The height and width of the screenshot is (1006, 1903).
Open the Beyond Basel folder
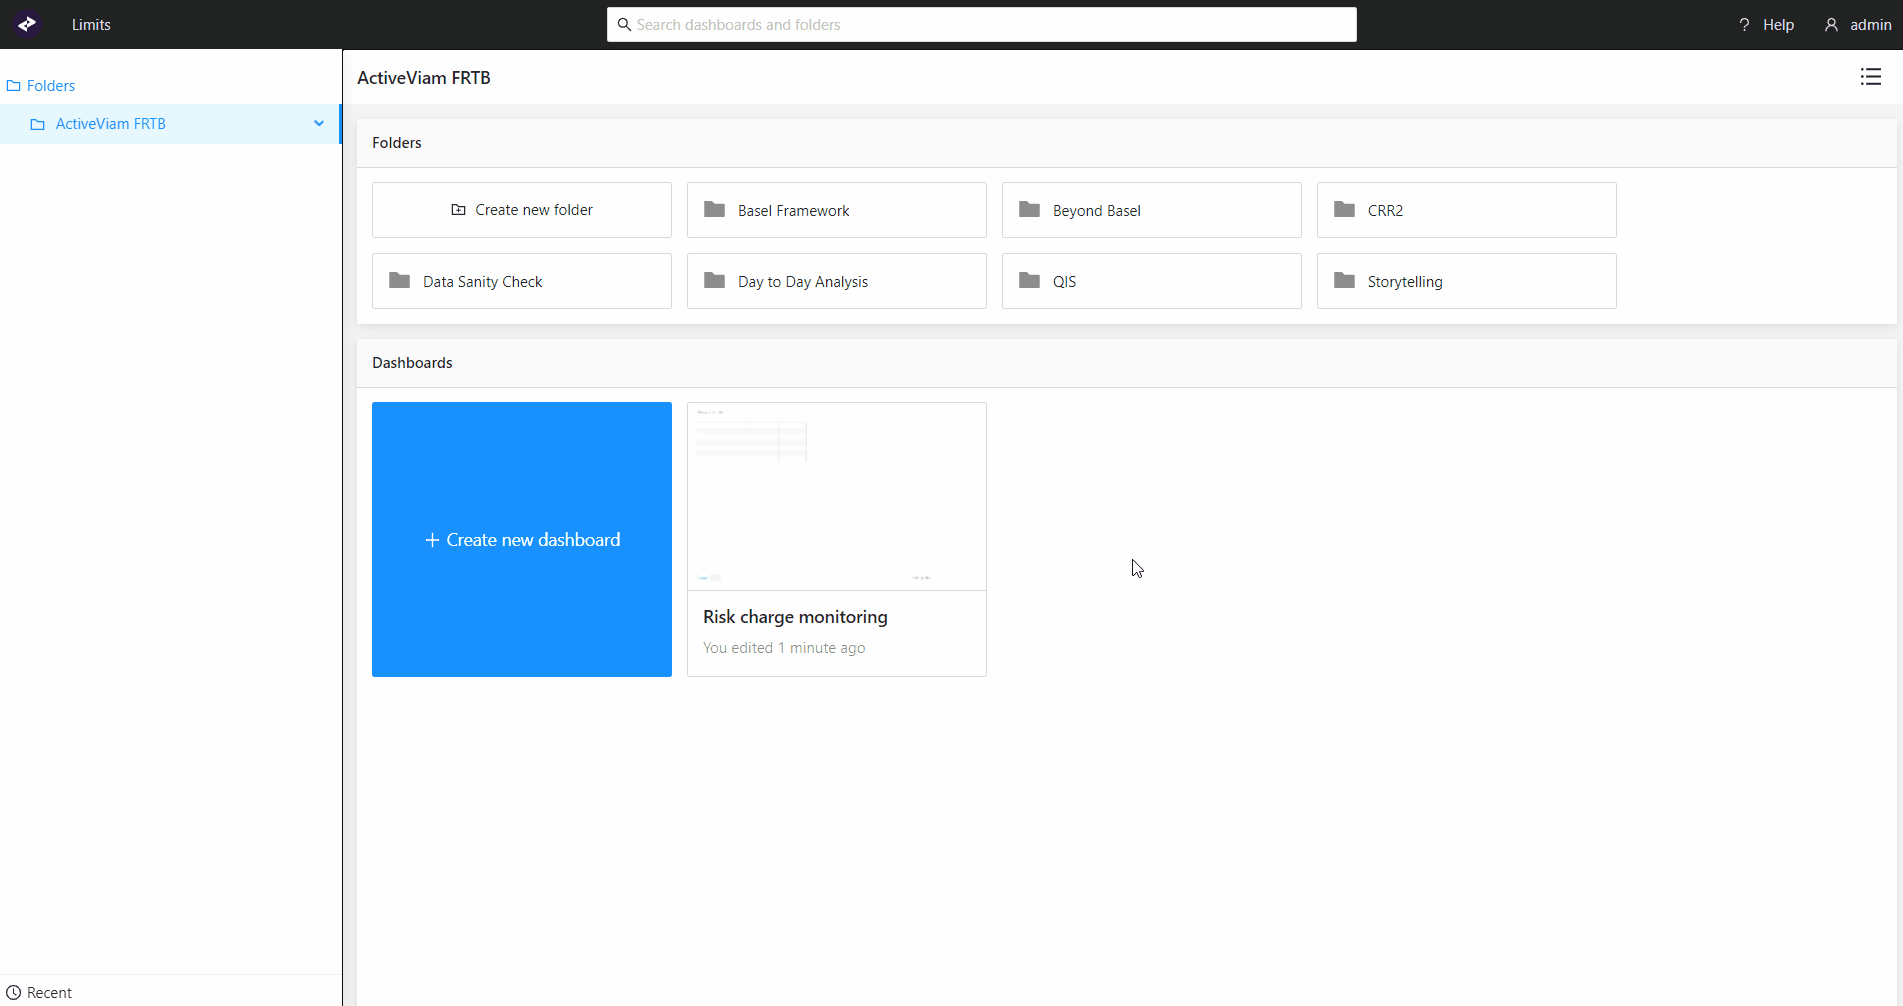tap(1152, 210)
